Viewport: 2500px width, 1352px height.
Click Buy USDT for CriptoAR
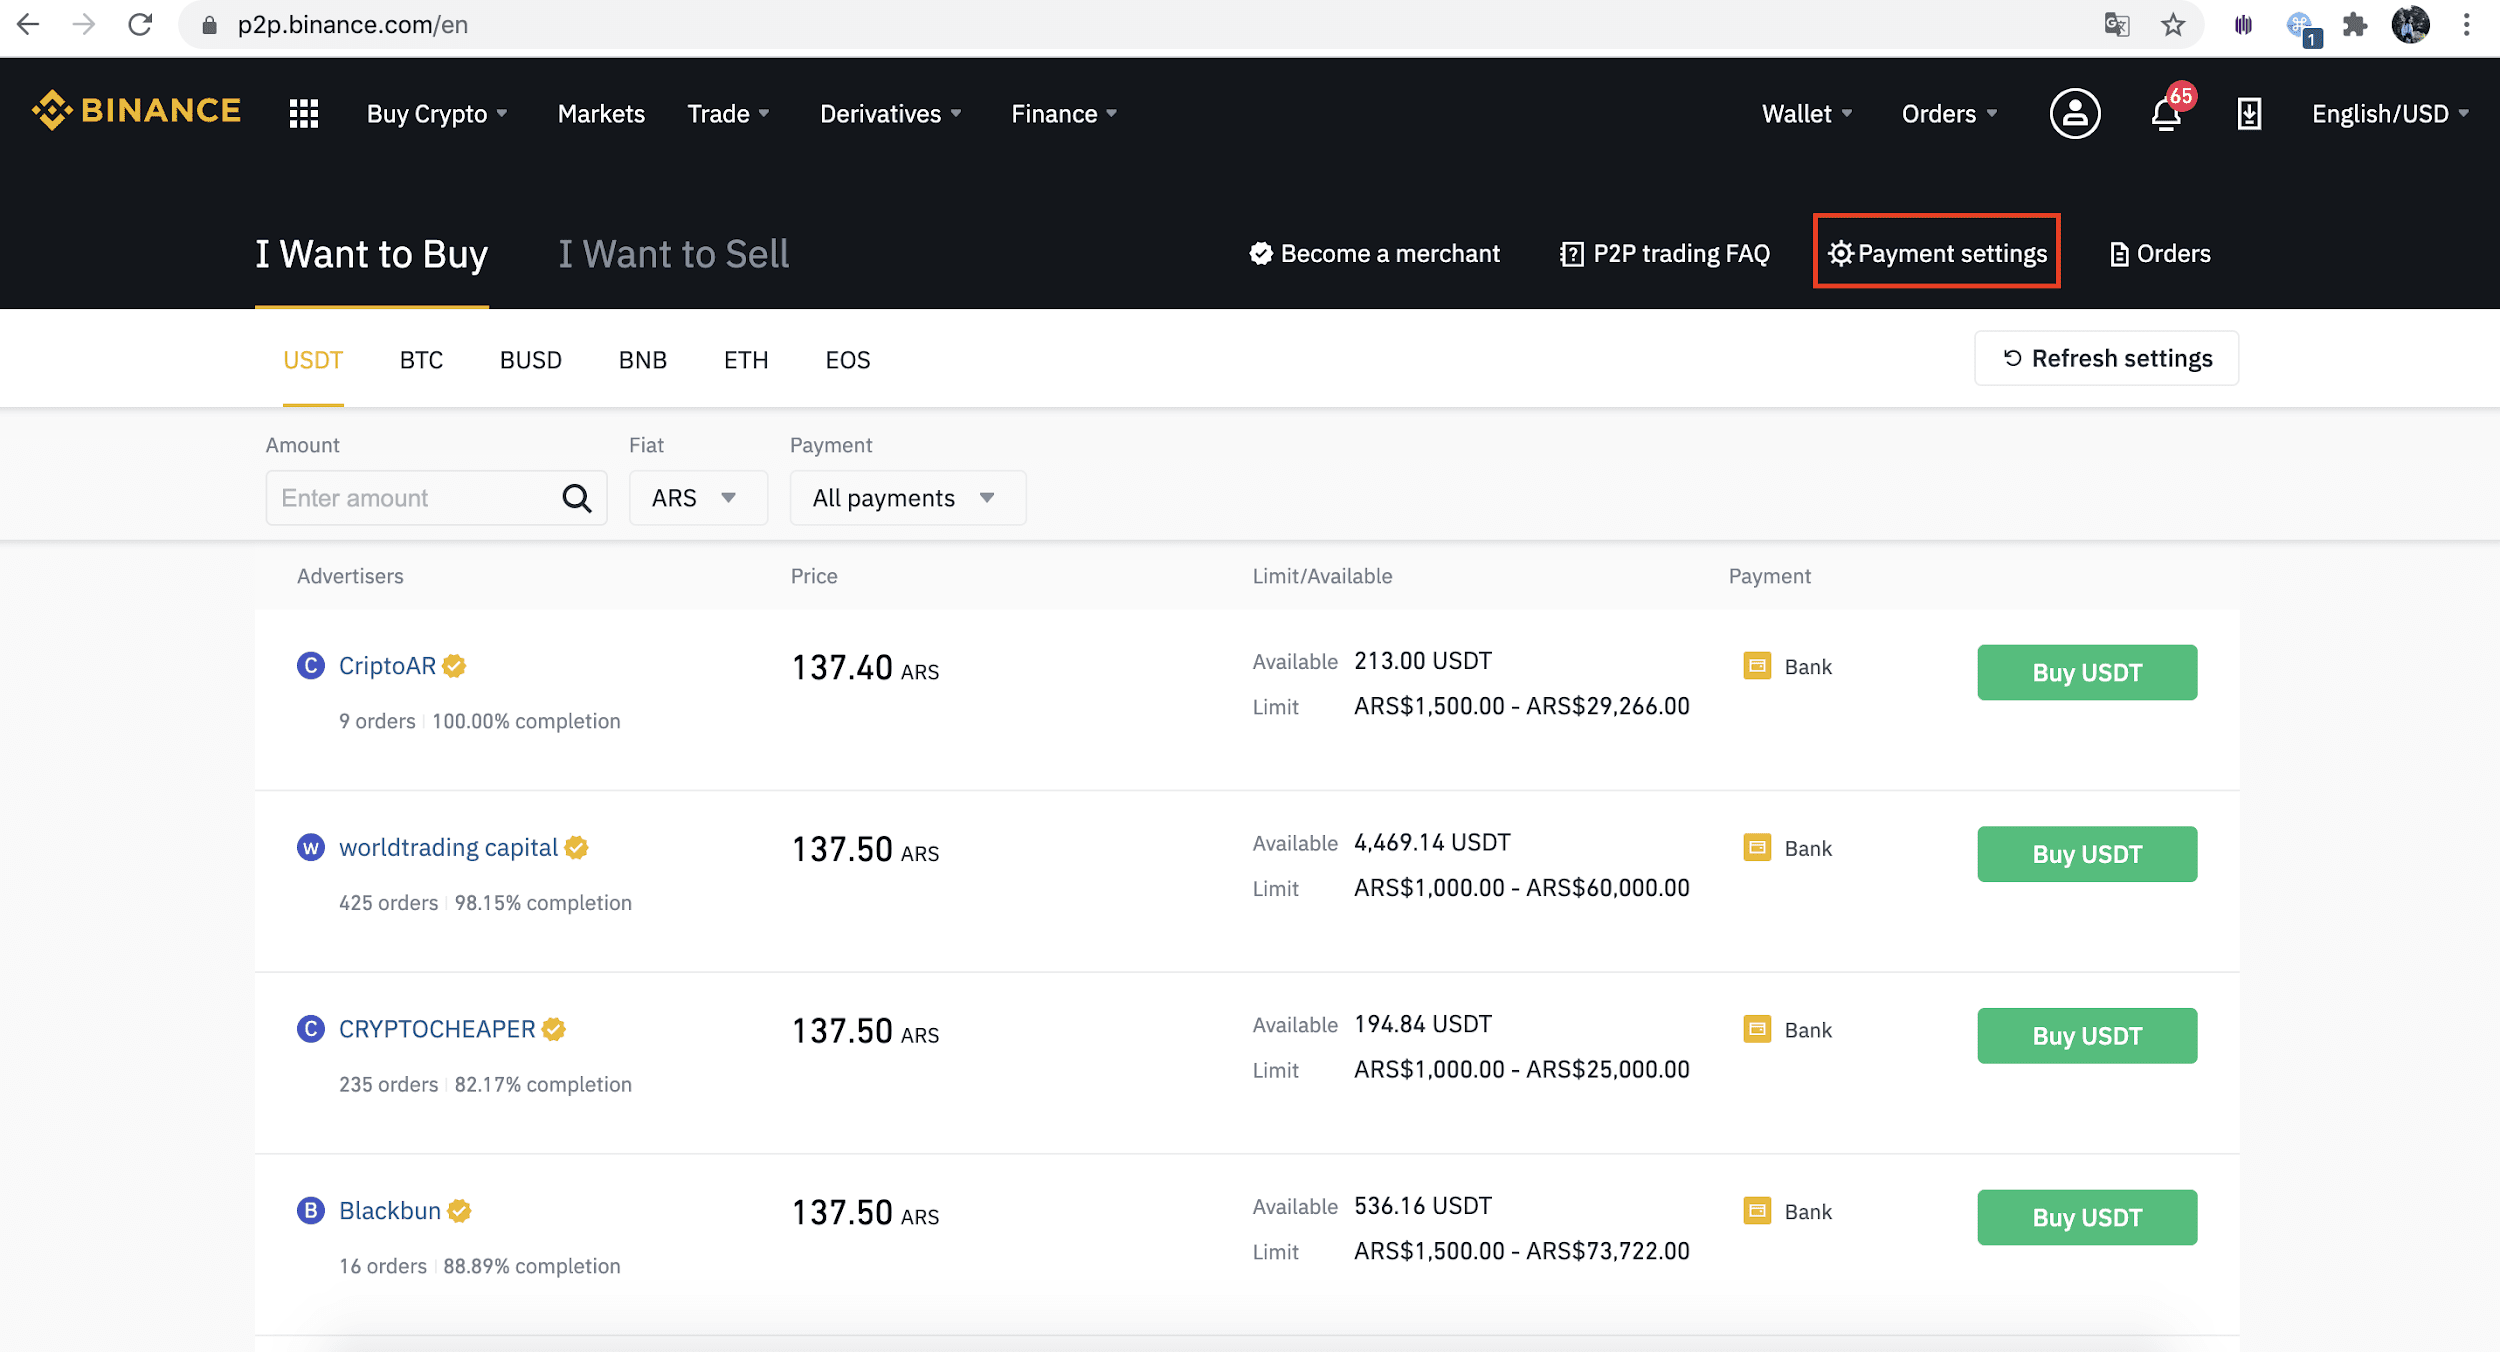[2087, 673]
